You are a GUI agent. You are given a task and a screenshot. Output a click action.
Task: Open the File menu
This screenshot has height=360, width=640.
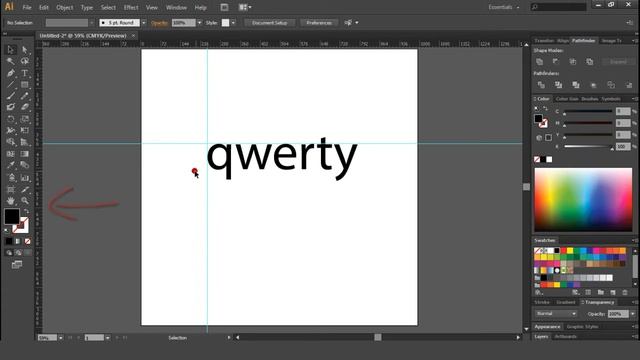pos(27,7)
